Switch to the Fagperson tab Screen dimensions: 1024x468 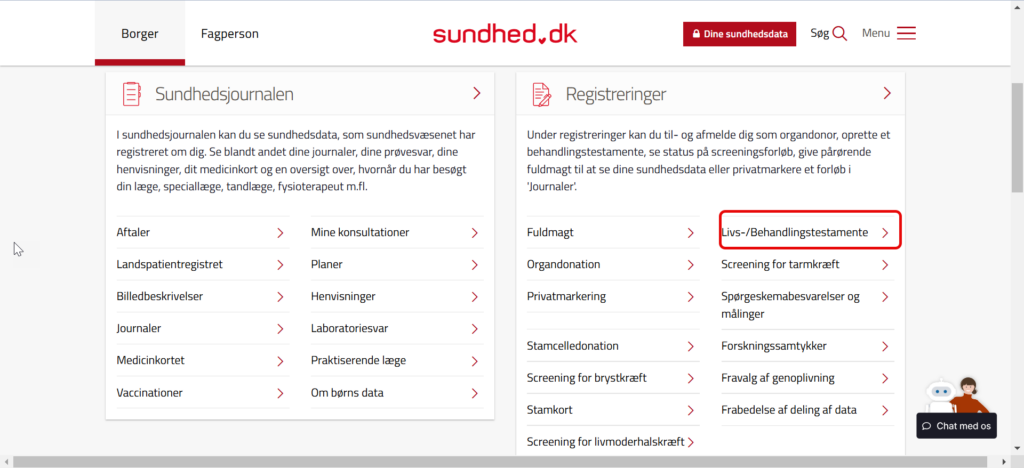(229, 34)
